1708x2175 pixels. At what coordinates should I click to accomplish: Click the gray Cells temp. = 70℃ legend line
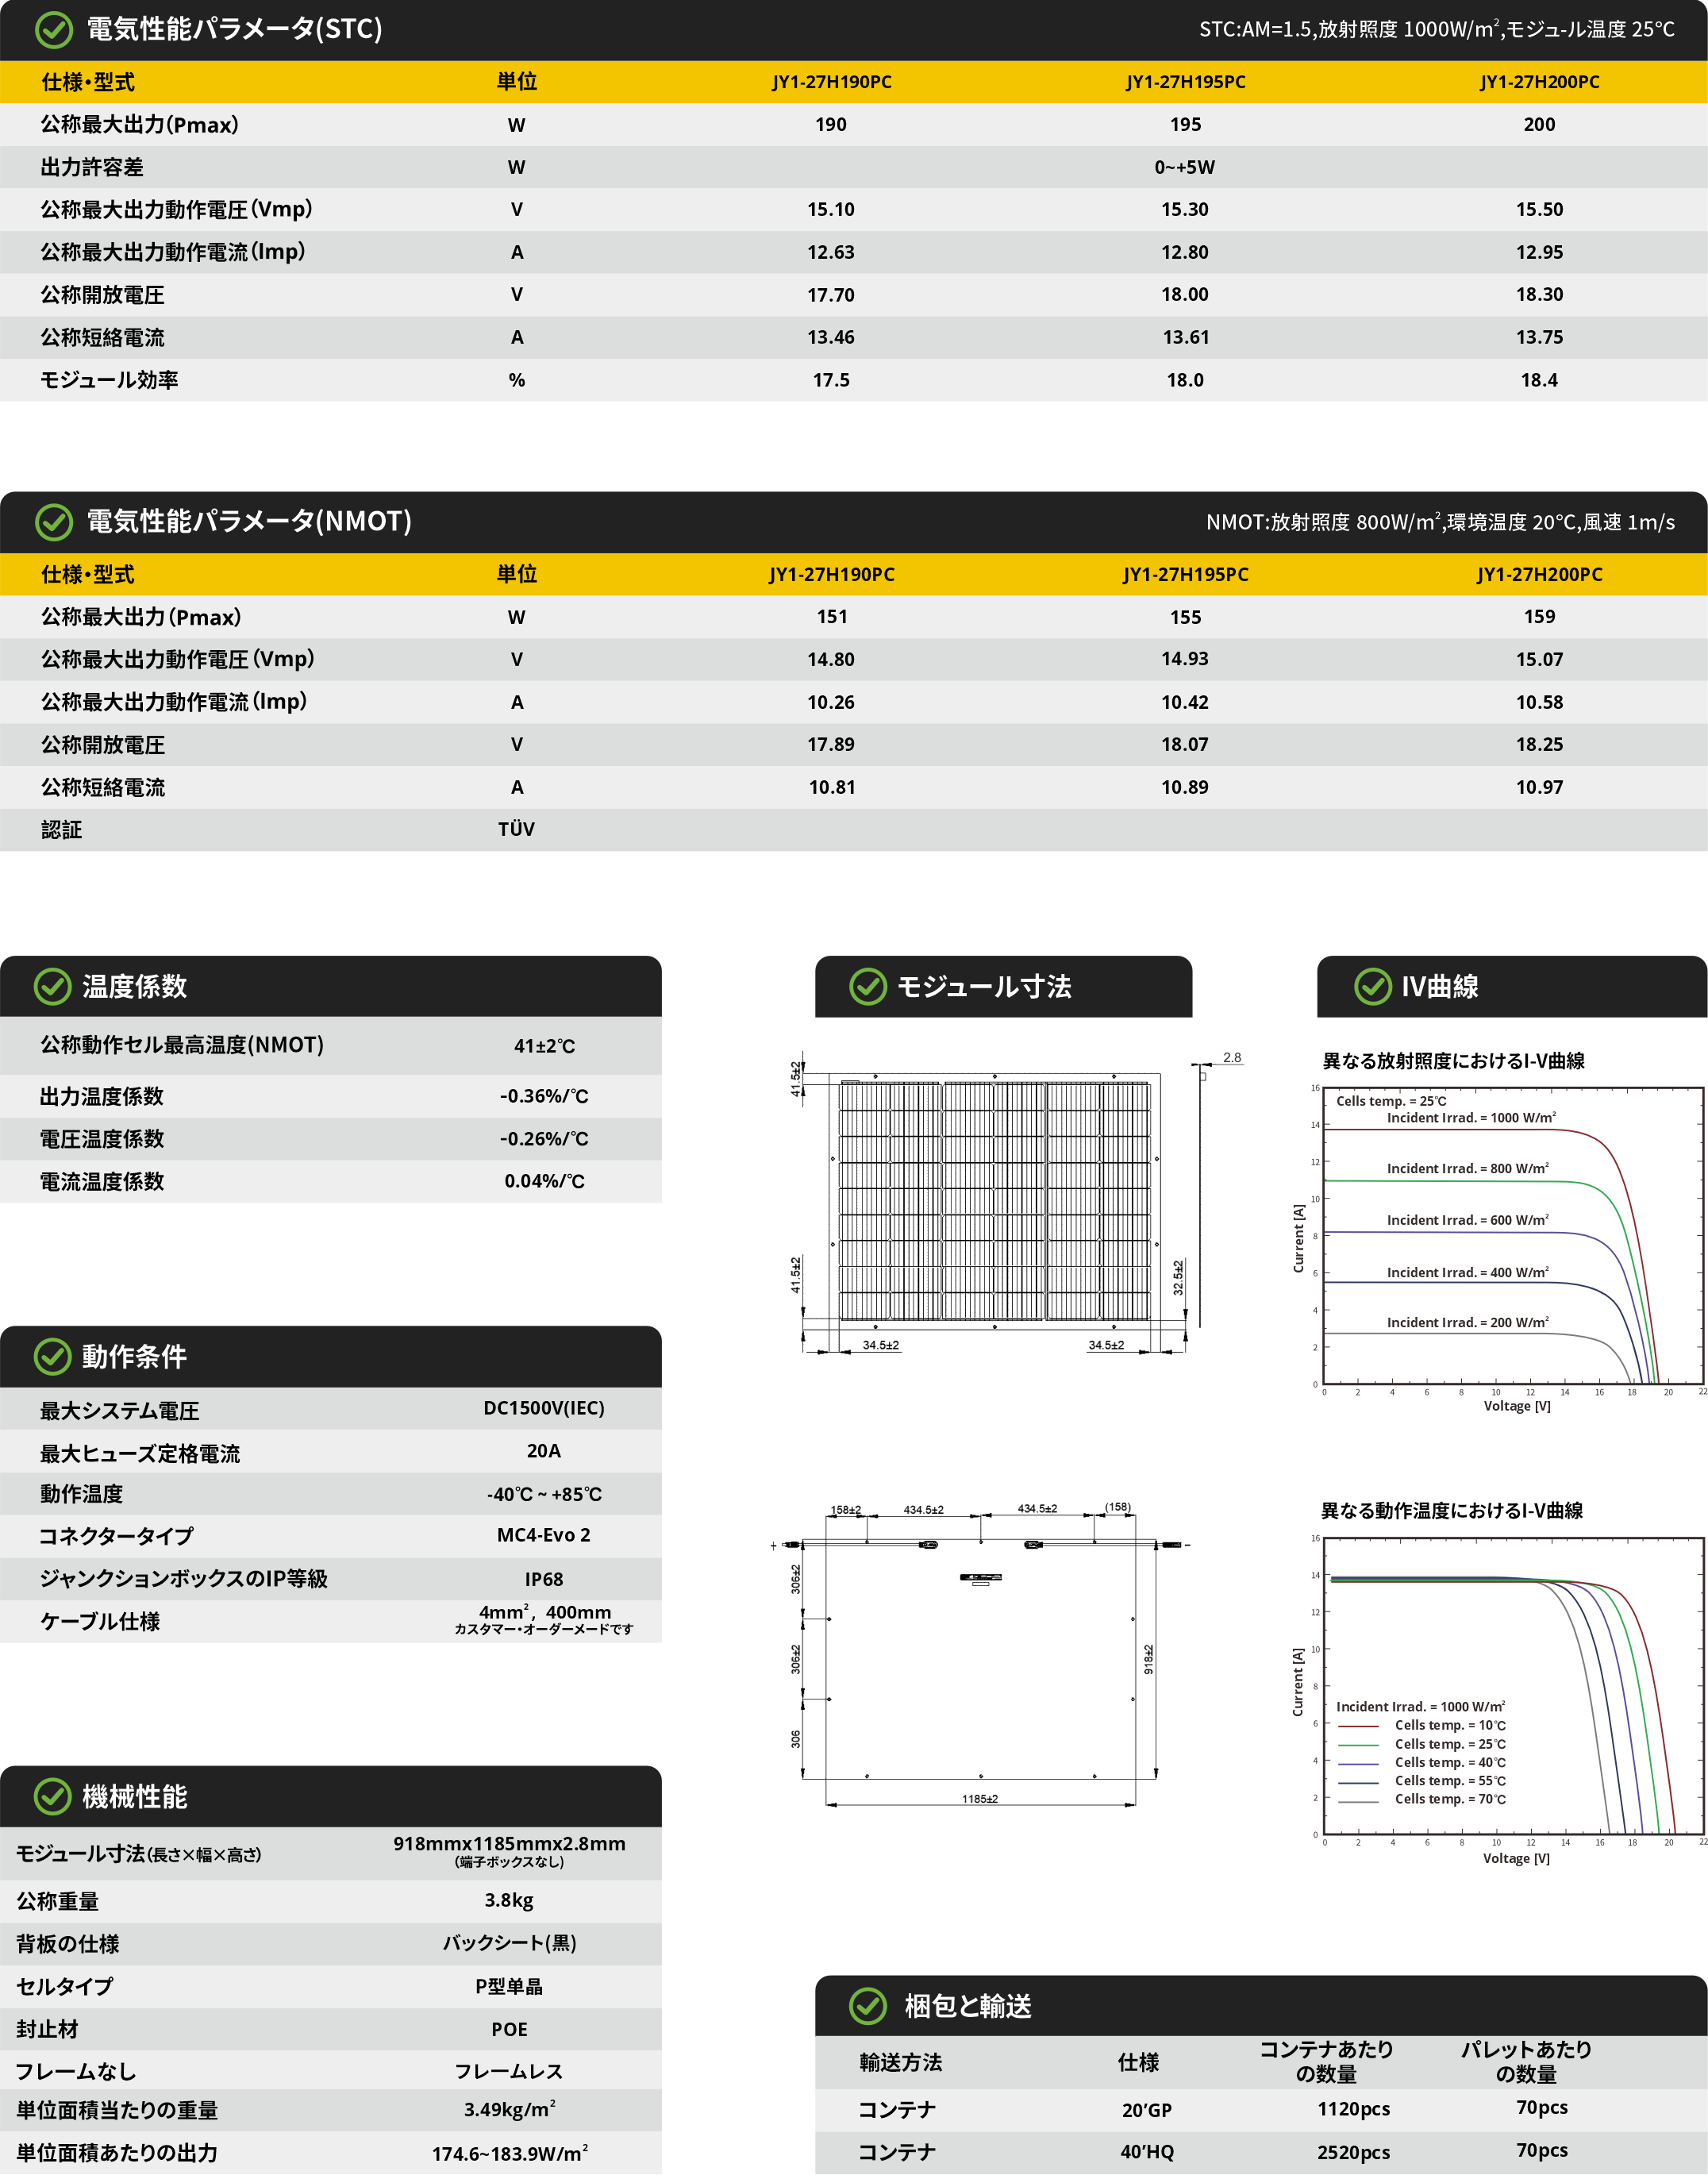coord(1358,1801)
